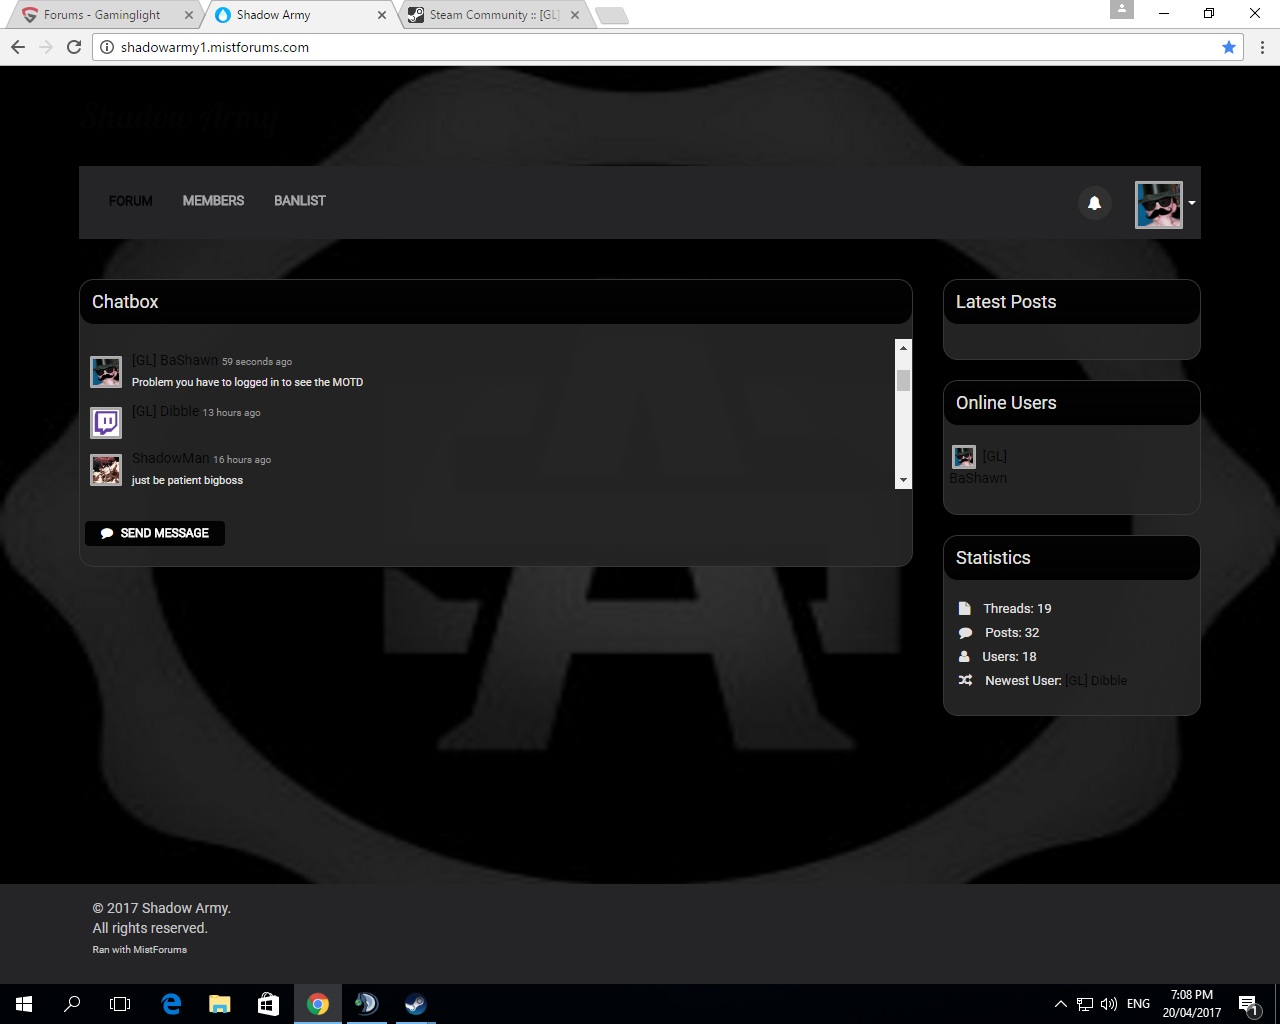Reload the page

point(74,47)
